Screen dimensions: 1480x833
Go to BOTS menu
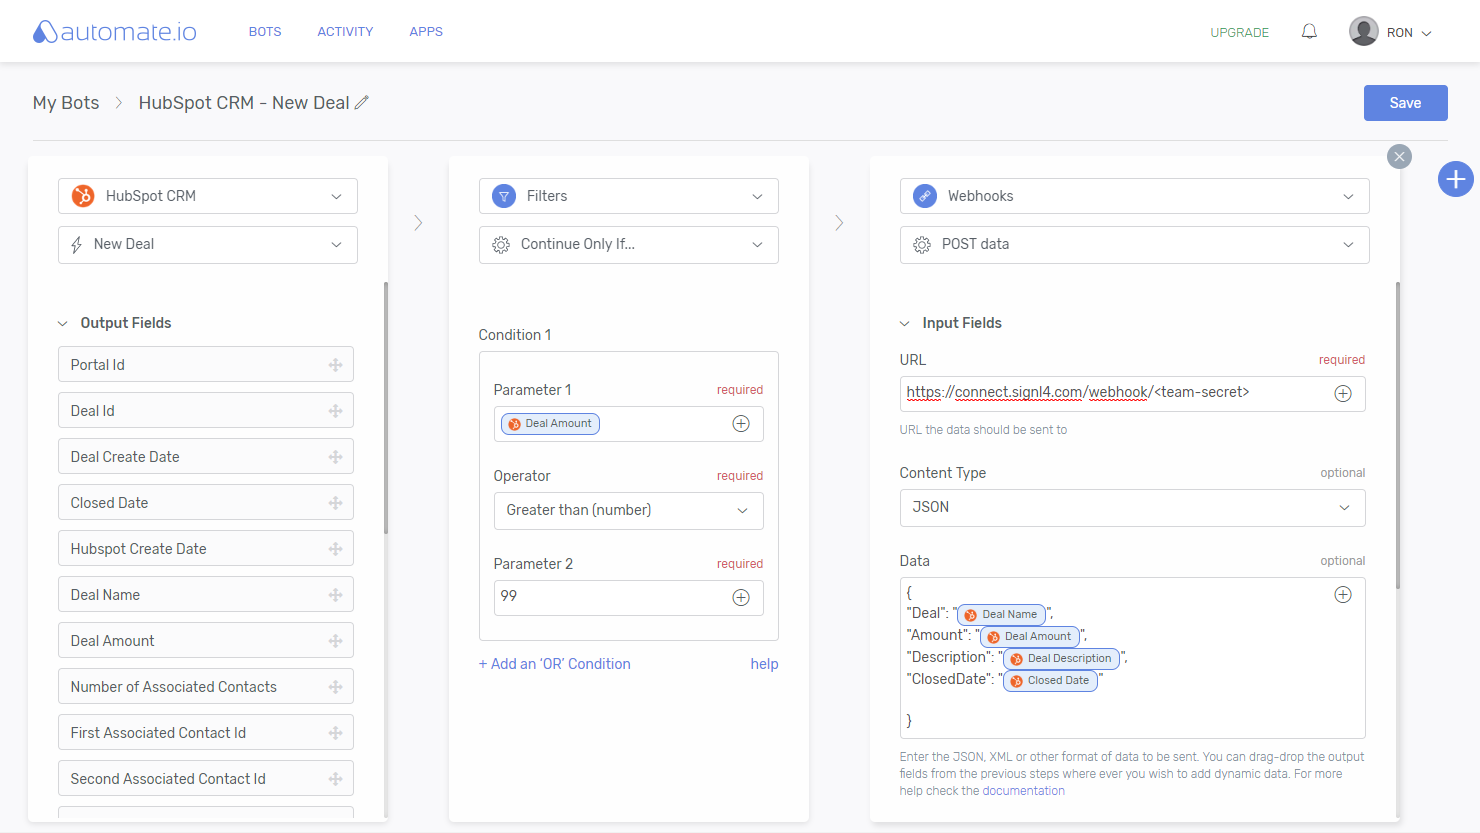tap(265, 32)
